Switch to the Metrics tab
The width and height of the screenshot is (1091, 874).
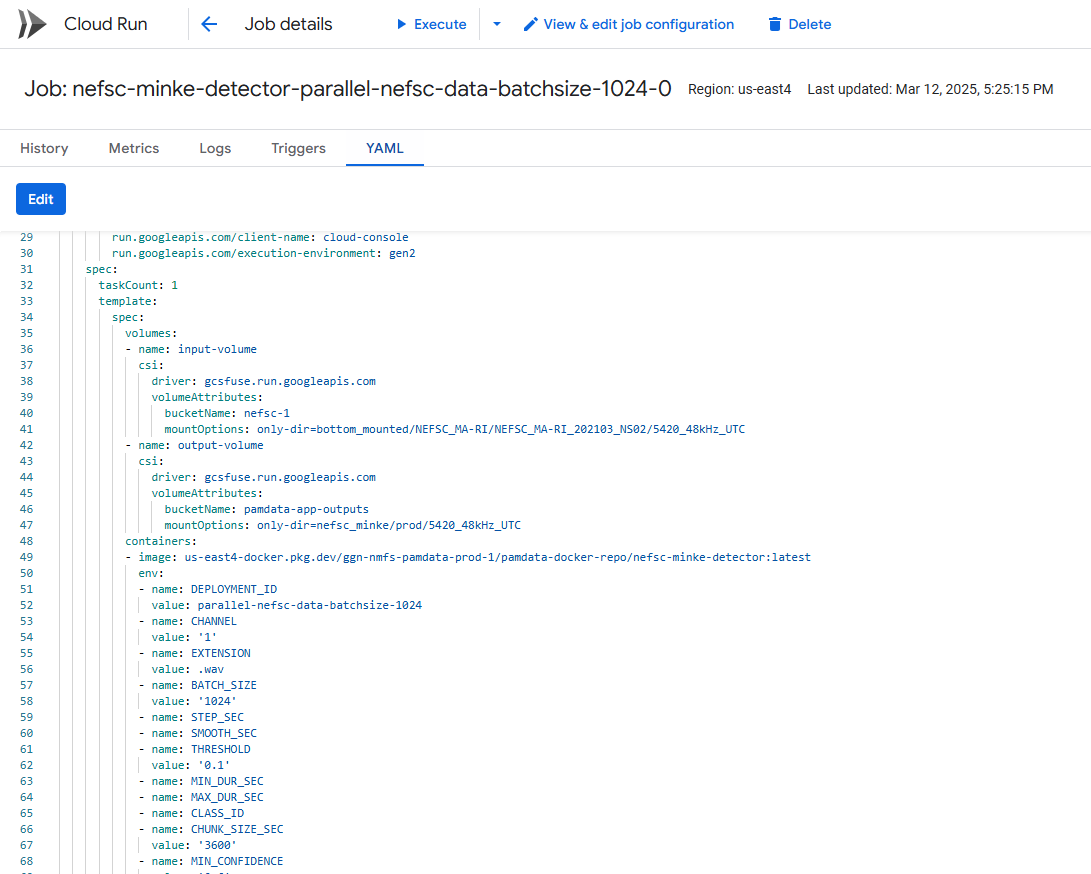coord(134,148)
